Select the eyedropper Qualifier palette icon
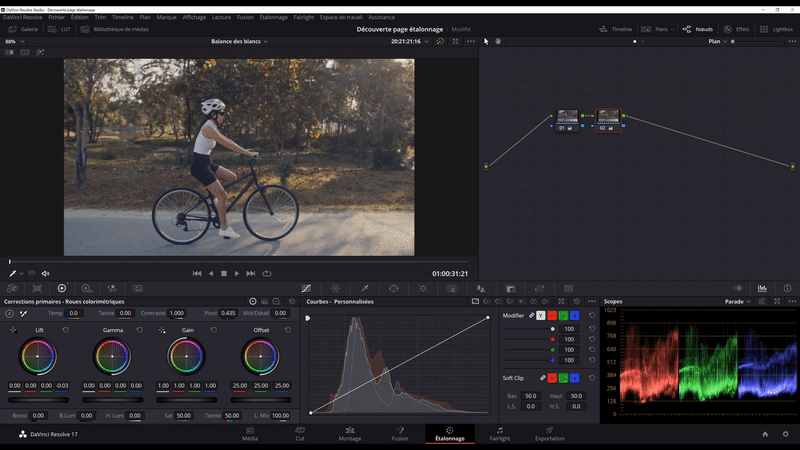 point(365,288)
